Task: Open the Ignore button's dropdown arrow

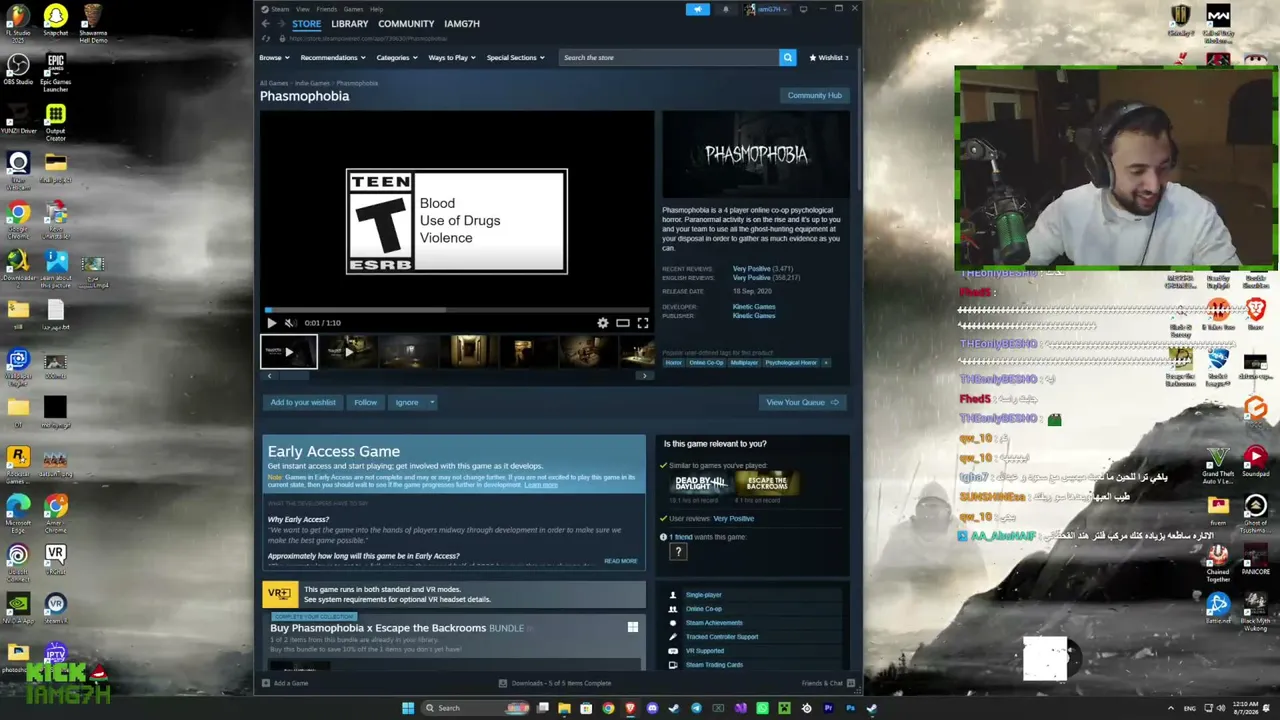Action: pyautogui.click(x=432, y=402)
